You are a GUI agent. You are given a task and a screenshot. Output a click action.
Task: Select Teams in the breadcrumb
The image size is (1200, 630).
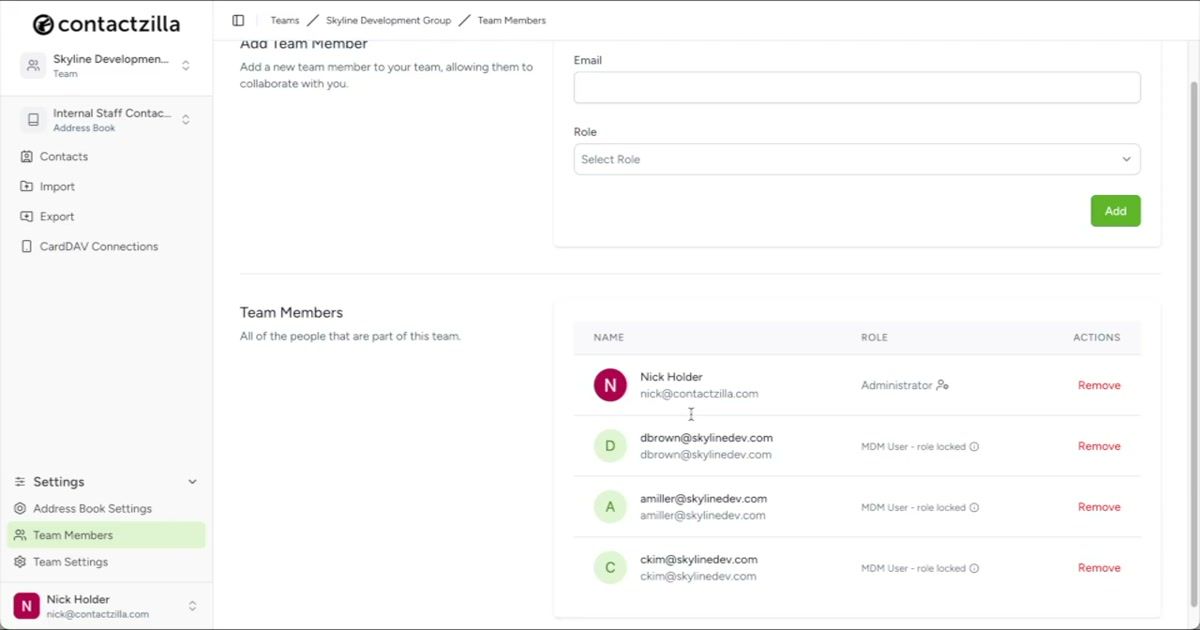[x=285, y=19]
